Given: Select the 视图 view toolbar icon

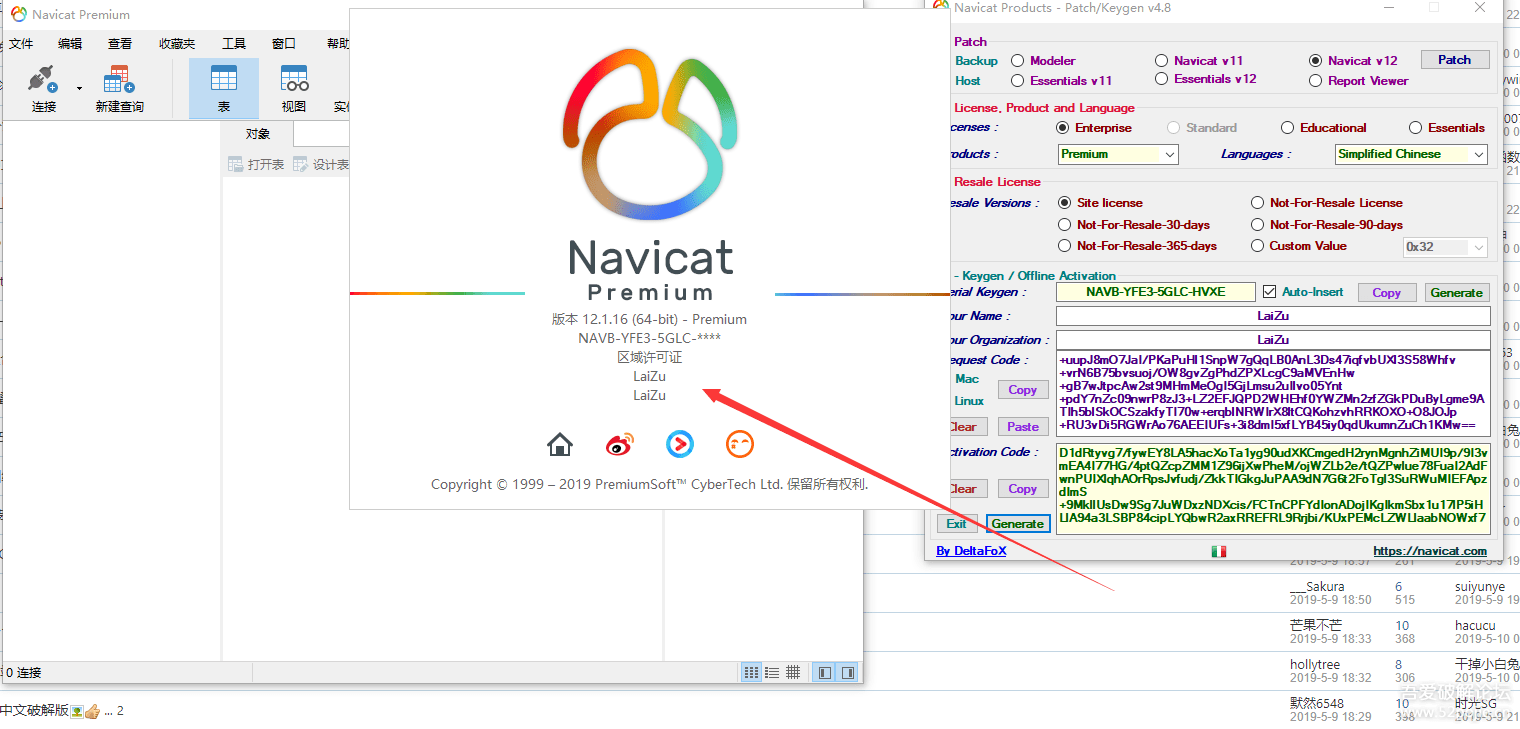Looking at the screenshot, I should (294, 79).
